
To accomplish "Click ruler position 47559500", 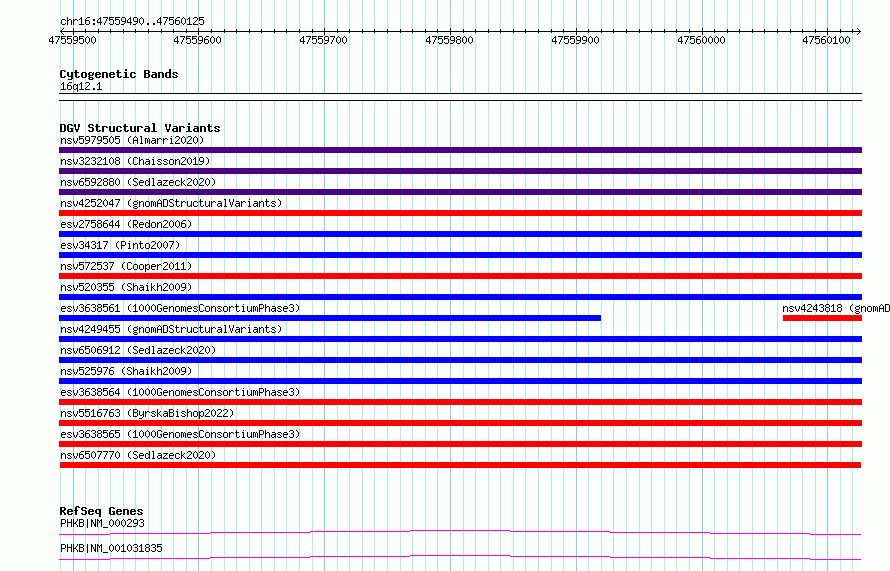I will click(x=73, y=40).
